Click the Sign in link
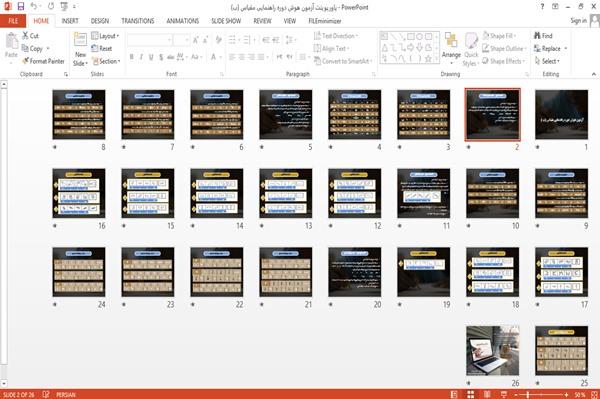This screenshot has width=600, height=399. (x=578, y=21)
